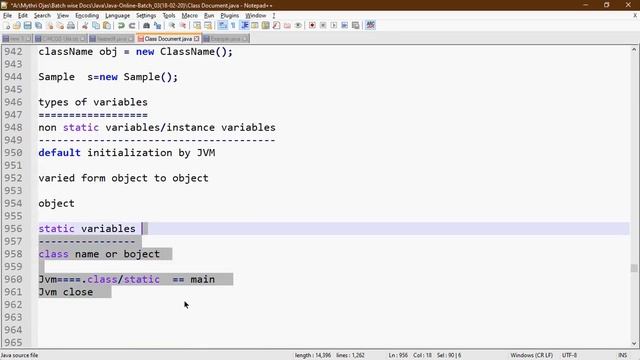Toggle synchronized horizontal scrolling
Viewport: 640px width, 360px height.
point(208,25)
